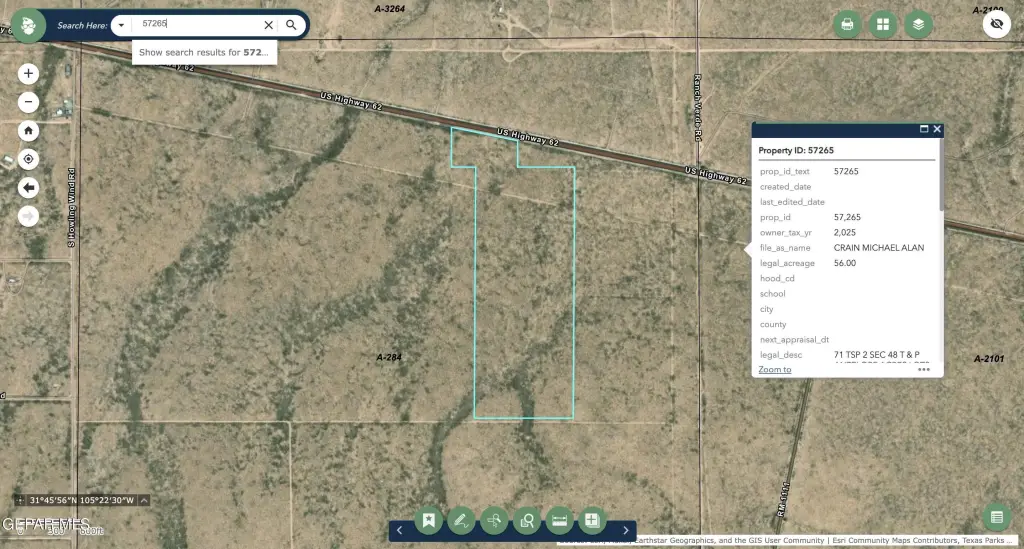
Task: Click the My Location target button
Action: (28, 159)
